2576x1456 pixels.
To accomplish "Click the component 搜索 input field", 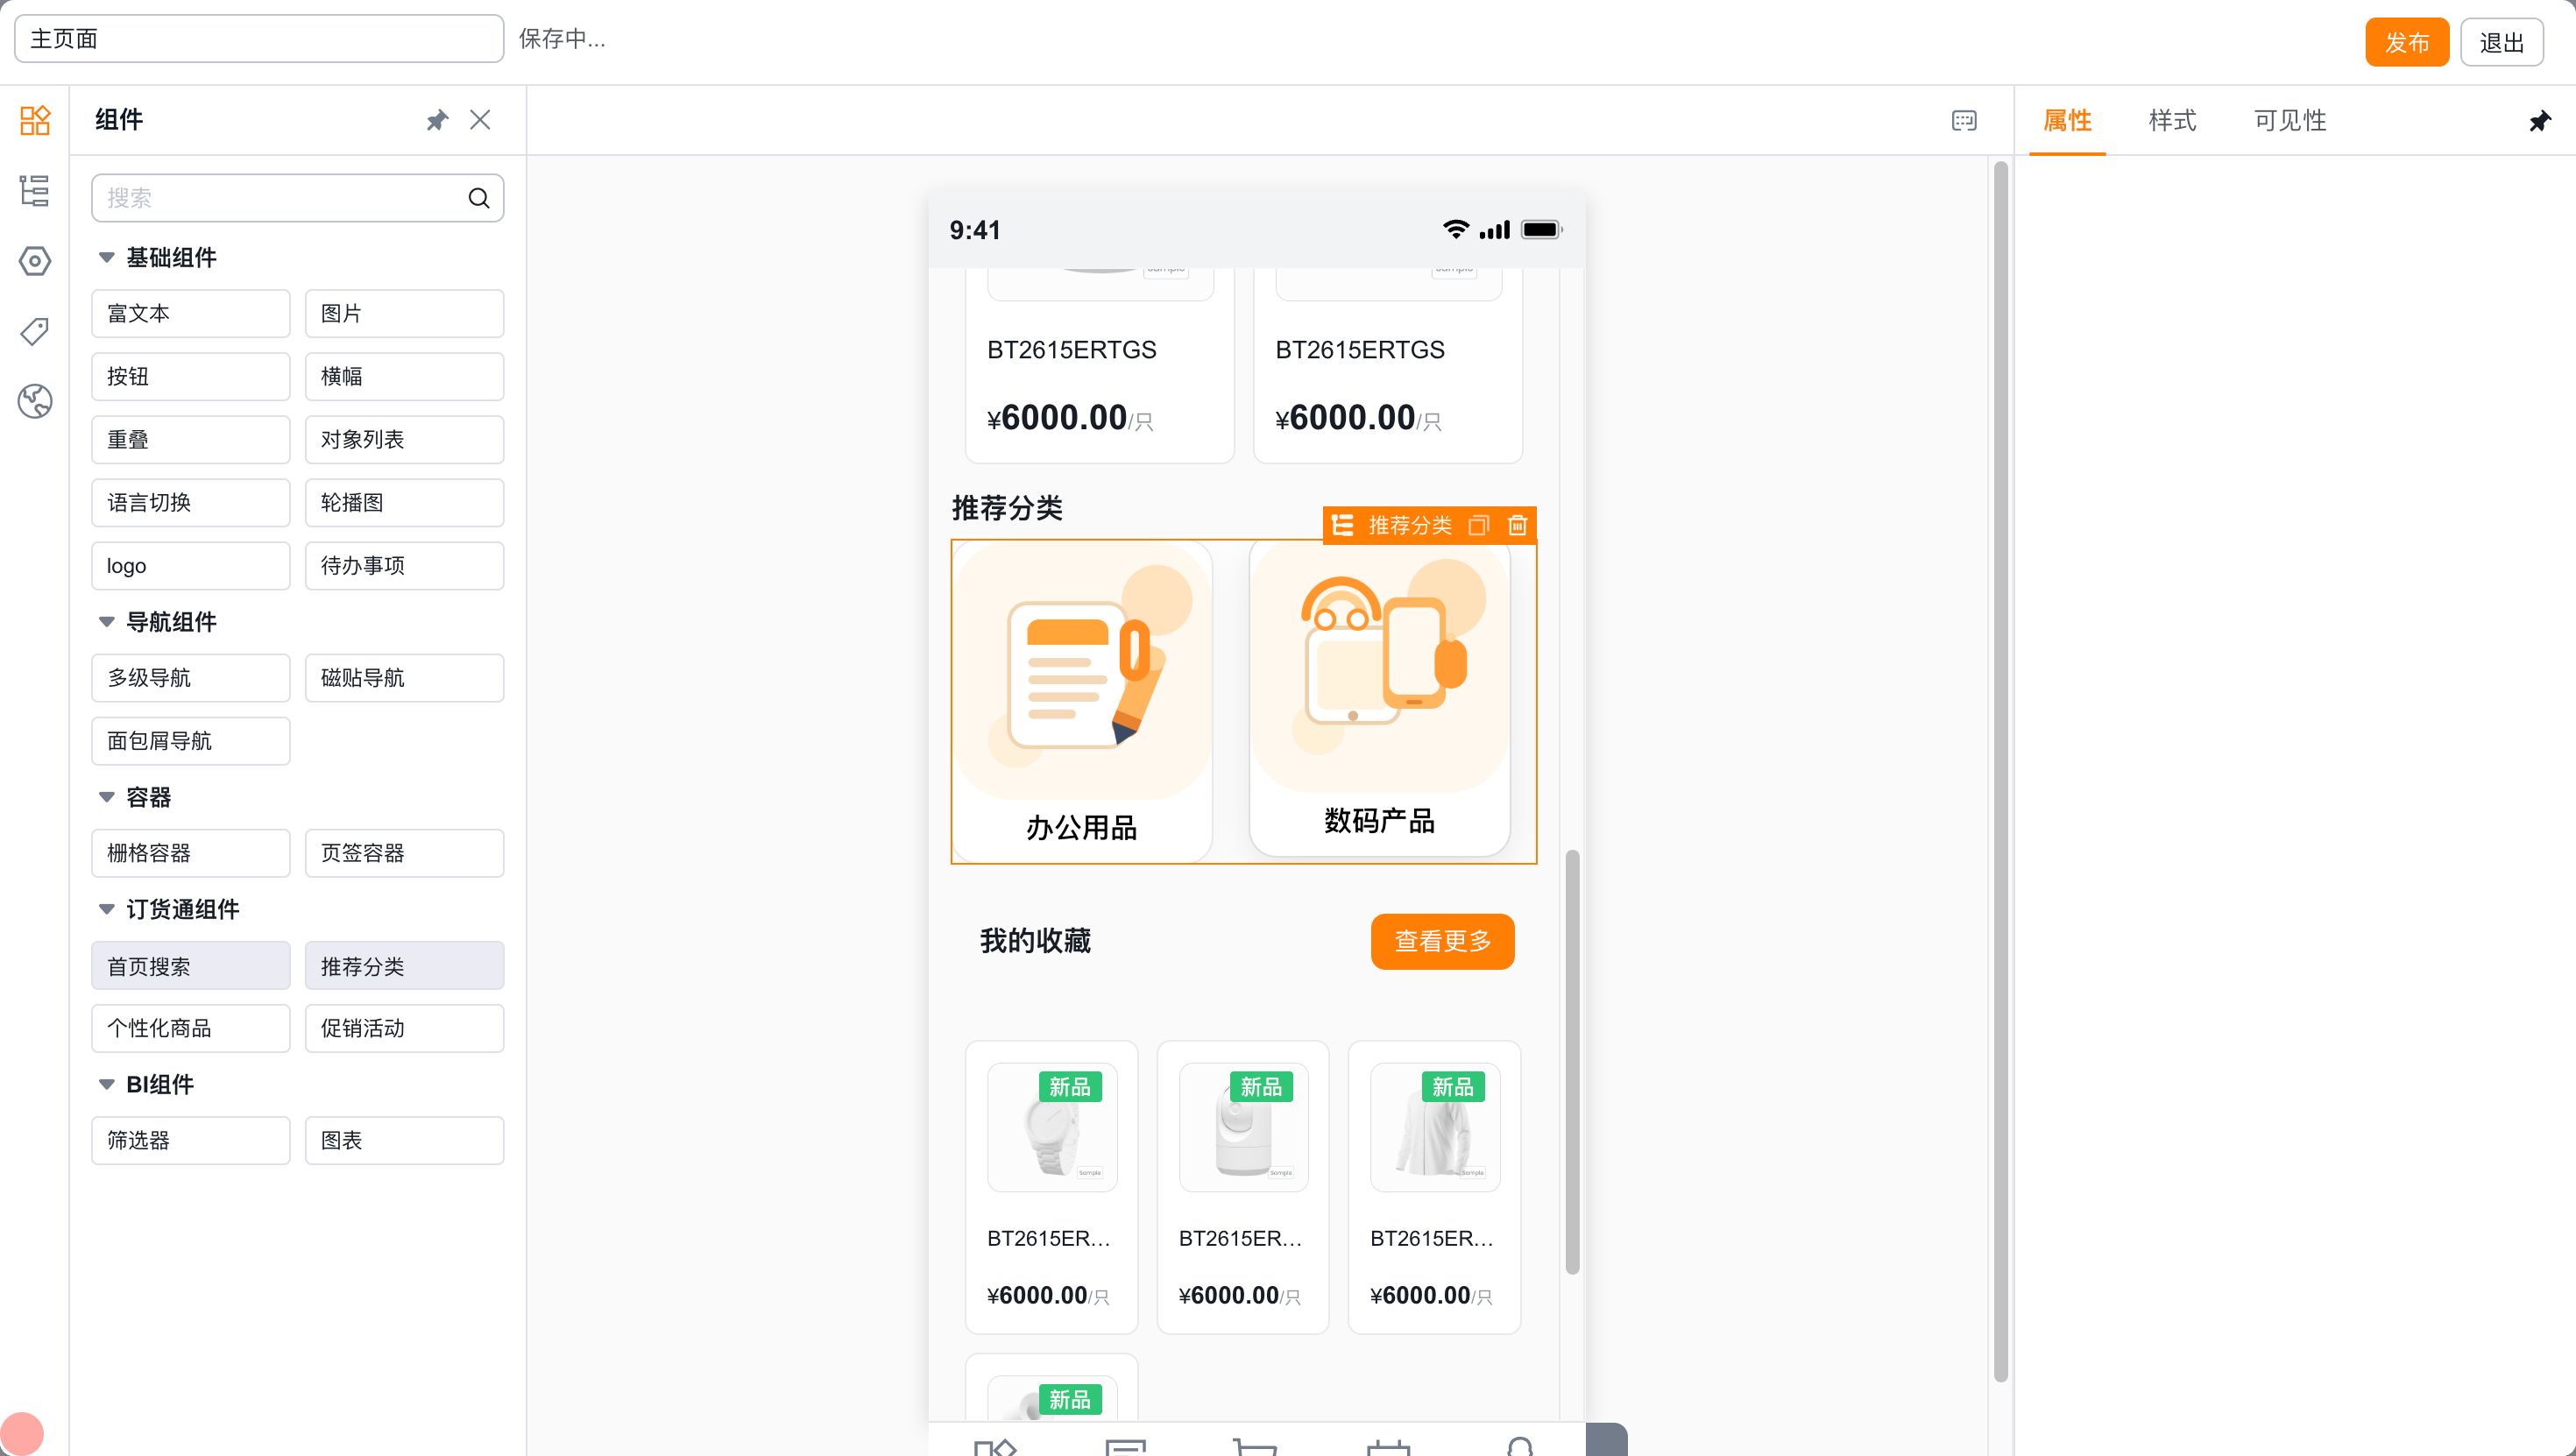I will tap(297, 198).
